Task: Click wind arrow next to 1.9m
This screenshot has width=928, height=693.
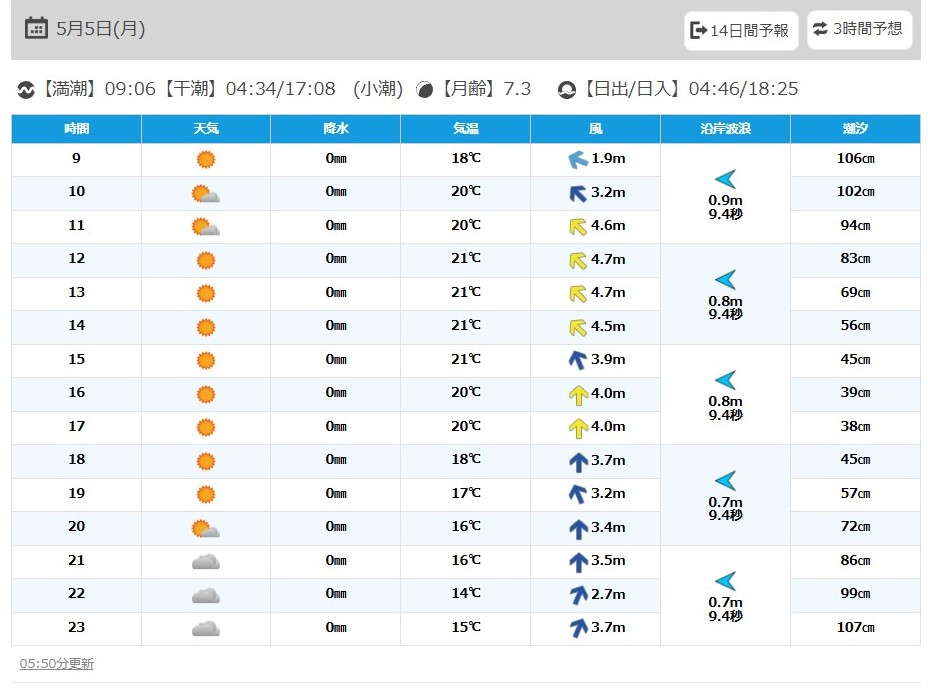Action: click(578, 159)
